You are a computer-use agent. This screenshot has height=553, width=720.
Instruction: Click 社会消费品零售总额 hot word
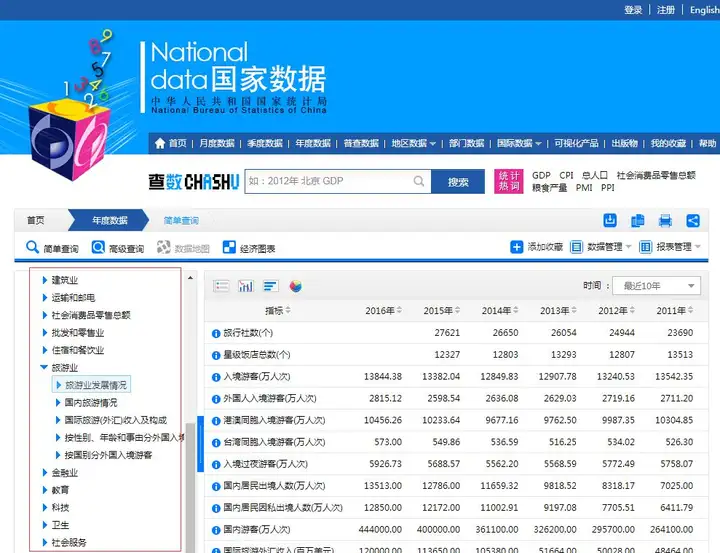(656, 175)
